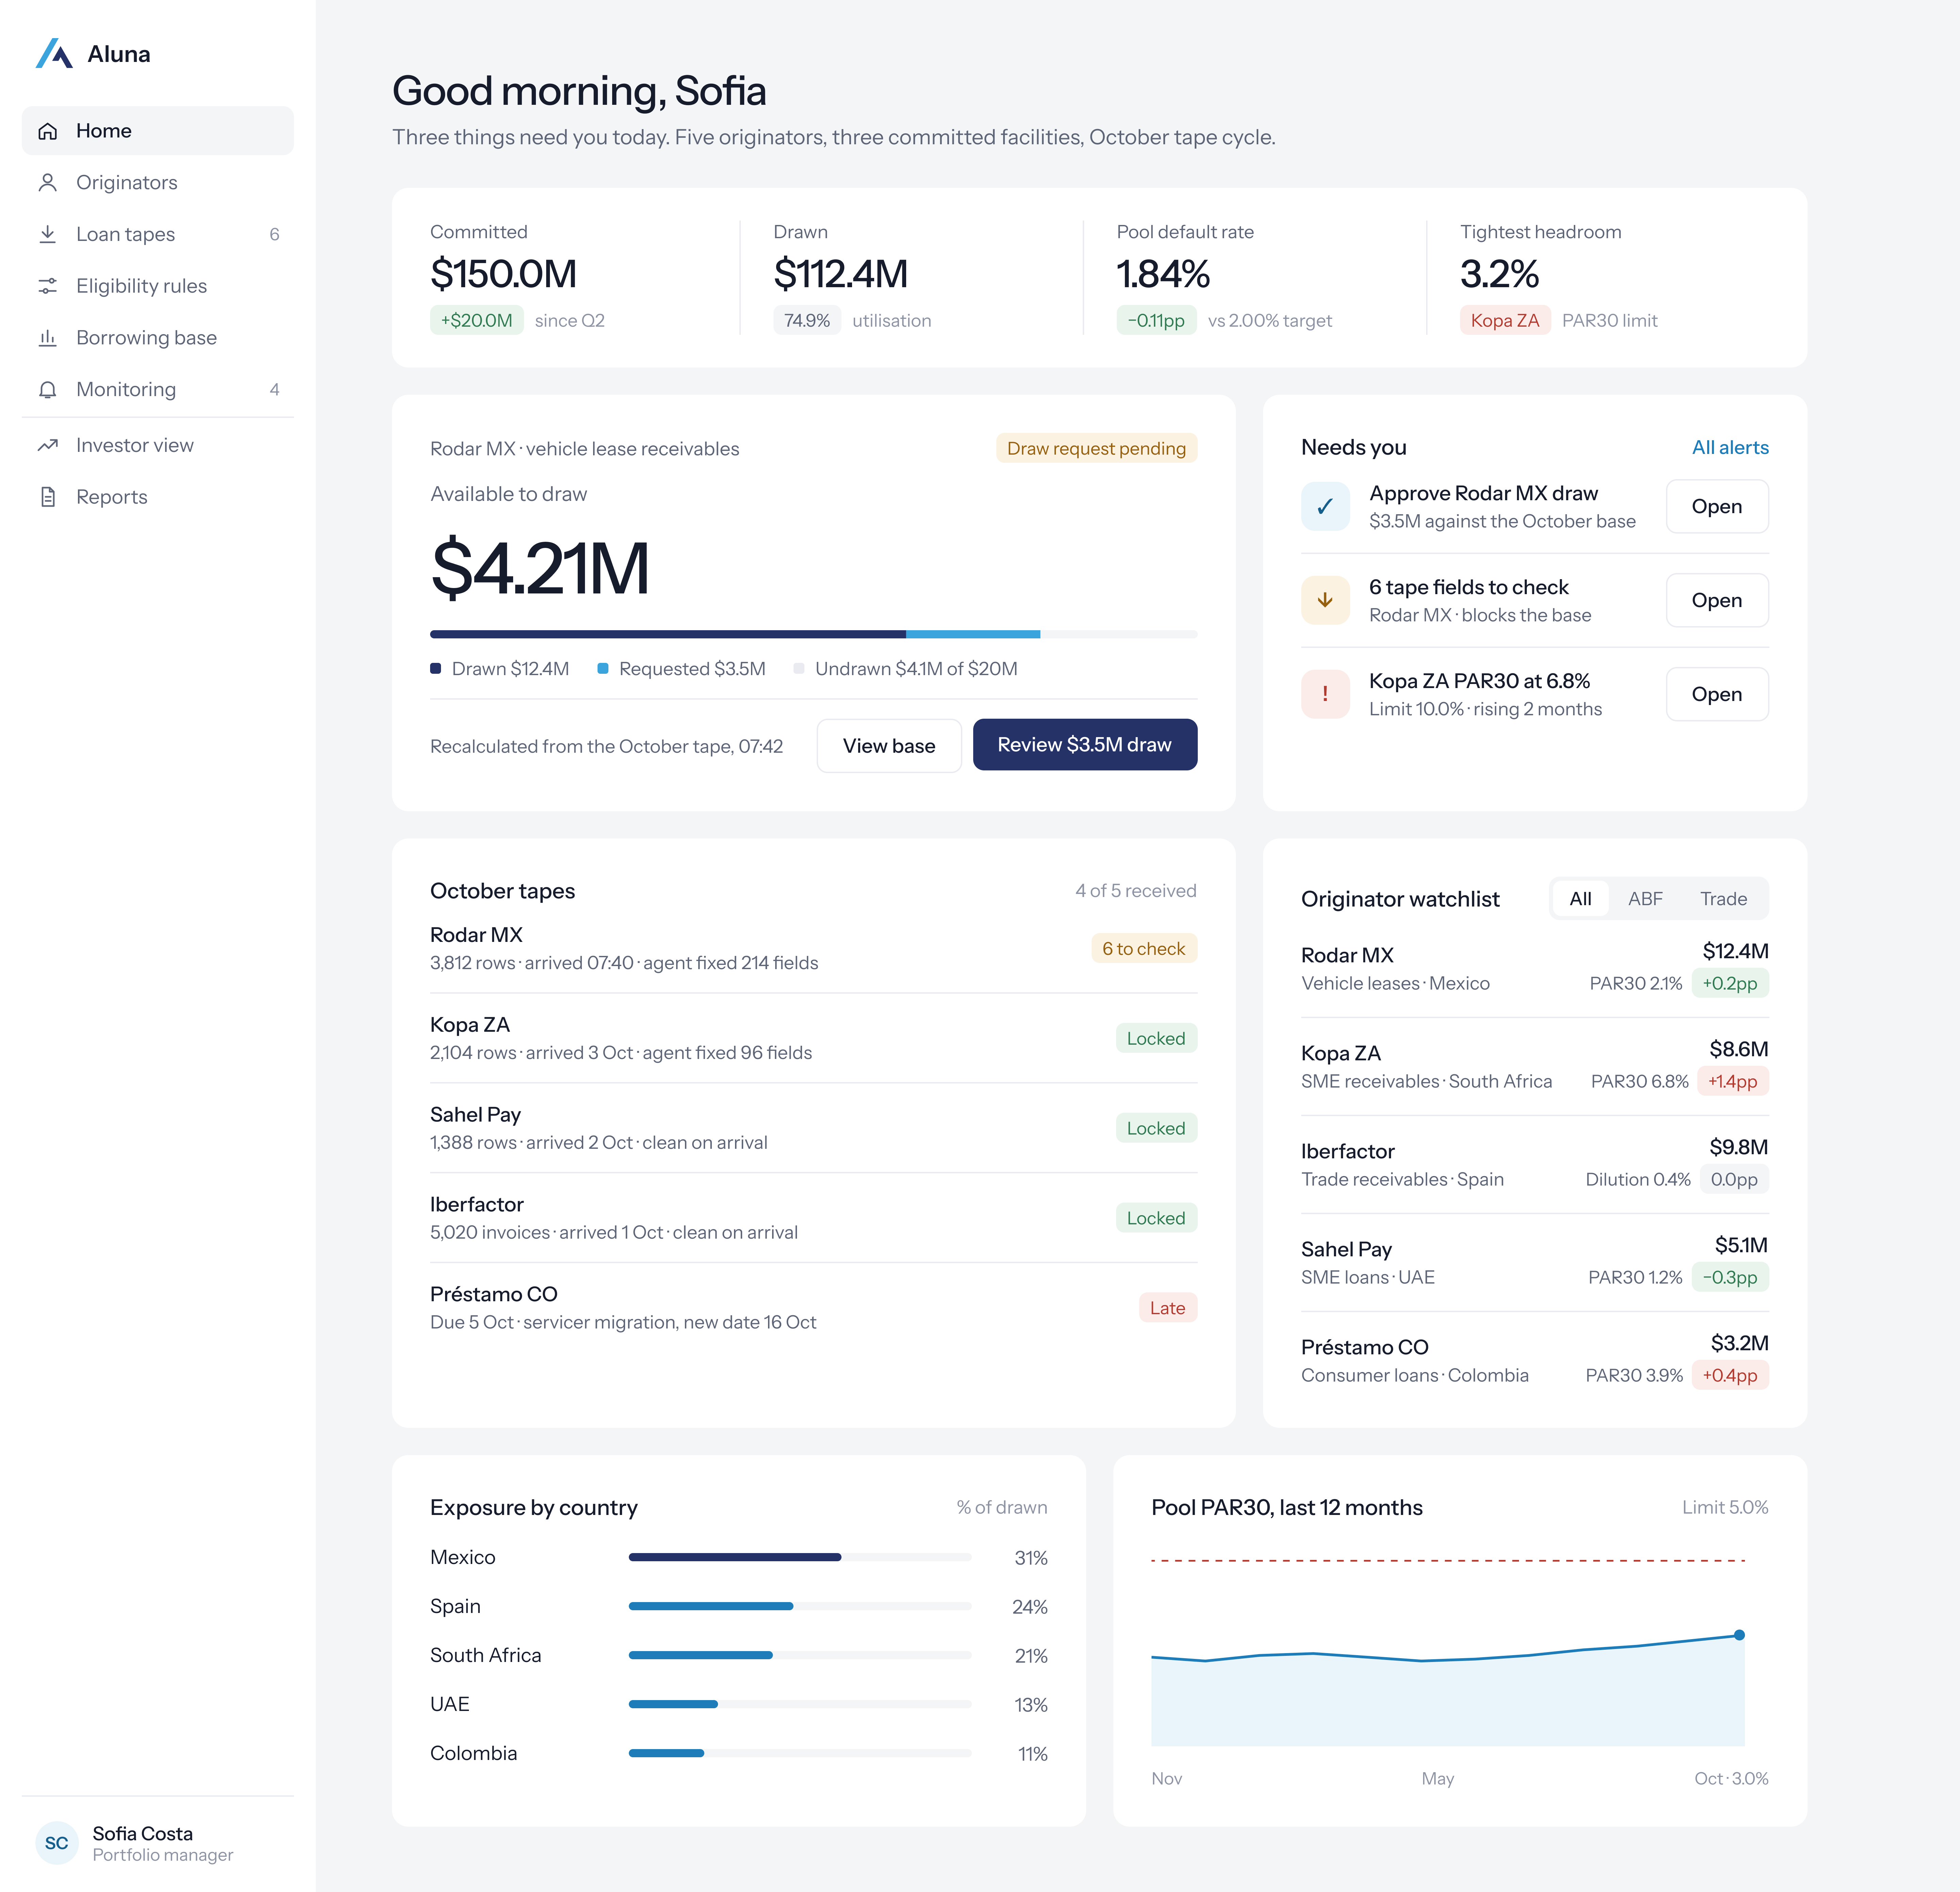This screenshot has width=1960, height=1892.
Task: Click the Oct data point on PAR30 chart
Action: pos(1739,1635)
